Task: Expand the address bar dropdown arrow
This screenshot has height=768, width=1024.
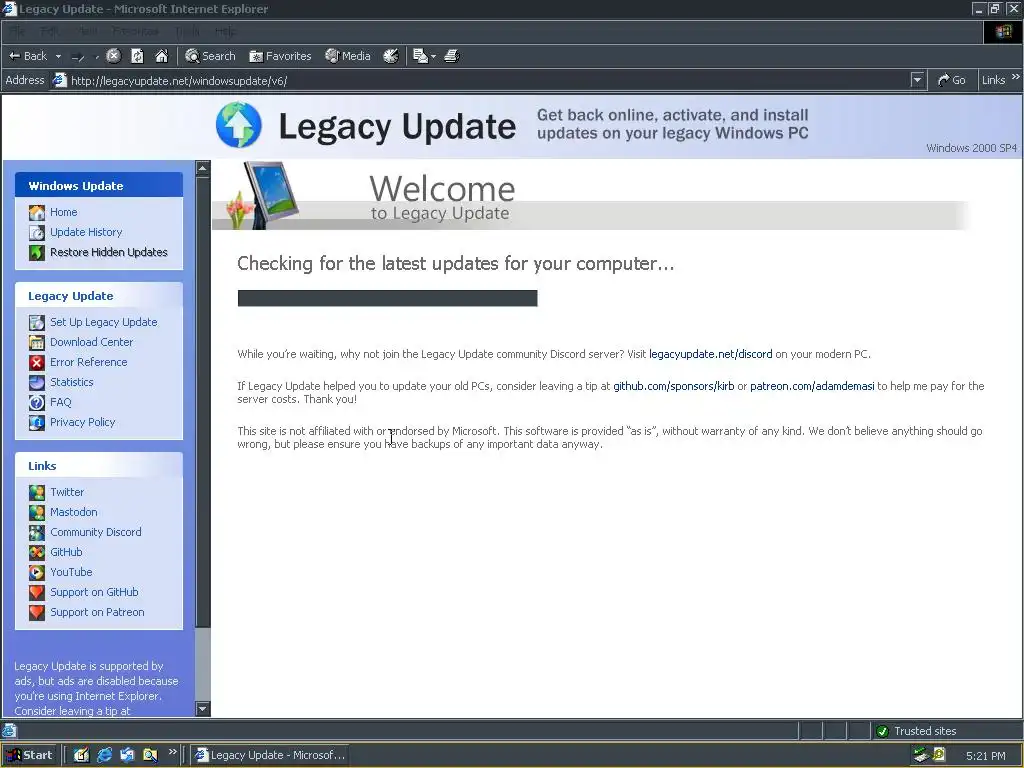Action: [x=918, y=80]
